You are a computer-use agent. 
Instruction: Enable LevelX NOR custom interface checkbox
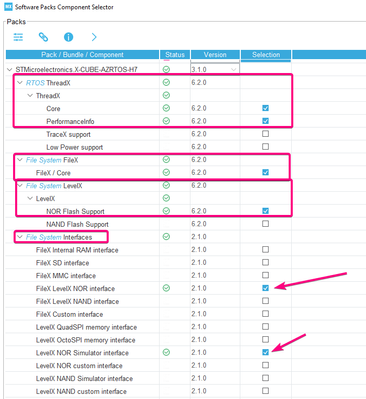(265, 365)
